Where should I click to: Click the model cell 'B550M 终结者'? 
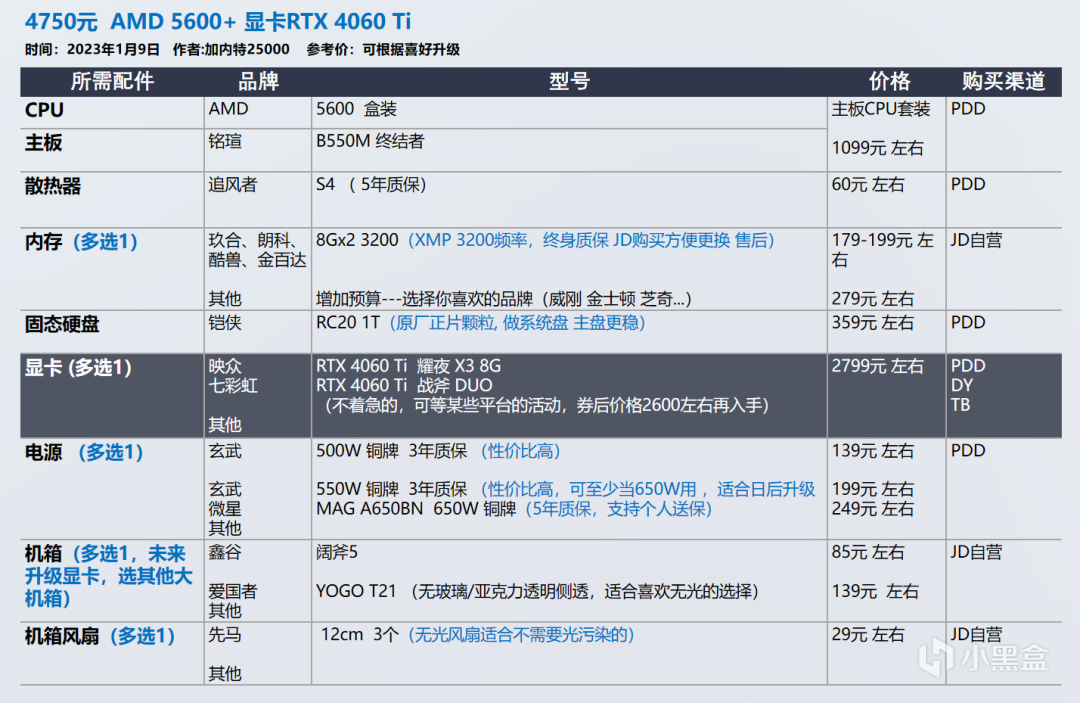[x=370, y=141]
